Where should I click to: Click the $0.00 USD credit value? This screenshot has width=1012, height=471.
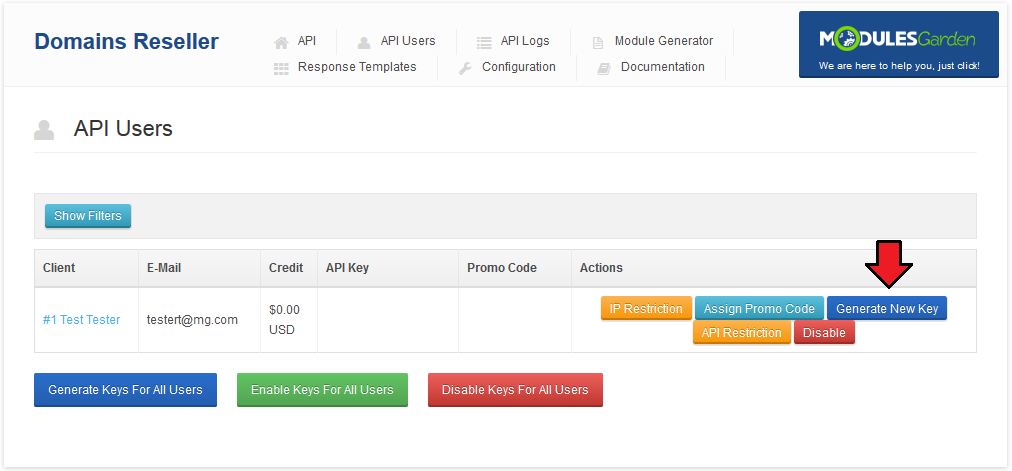285,320
